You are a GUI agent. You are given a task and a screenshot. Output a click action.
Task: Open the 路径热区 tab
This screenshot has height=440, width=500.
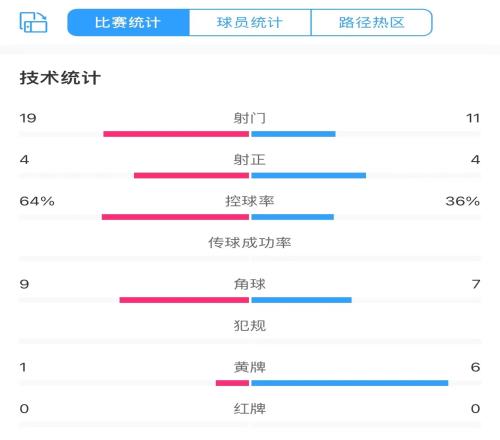click(372, 22)
